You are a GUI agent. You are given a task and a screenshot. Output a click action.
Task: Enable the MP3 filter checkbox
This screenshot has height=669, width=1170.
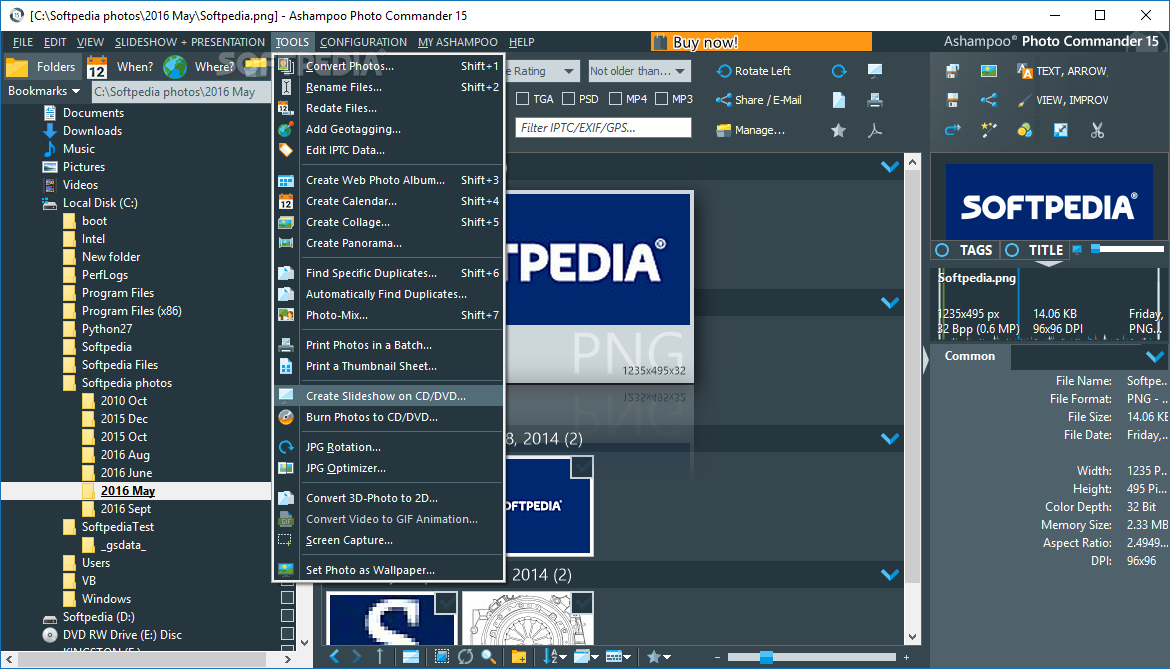(661, 98)
